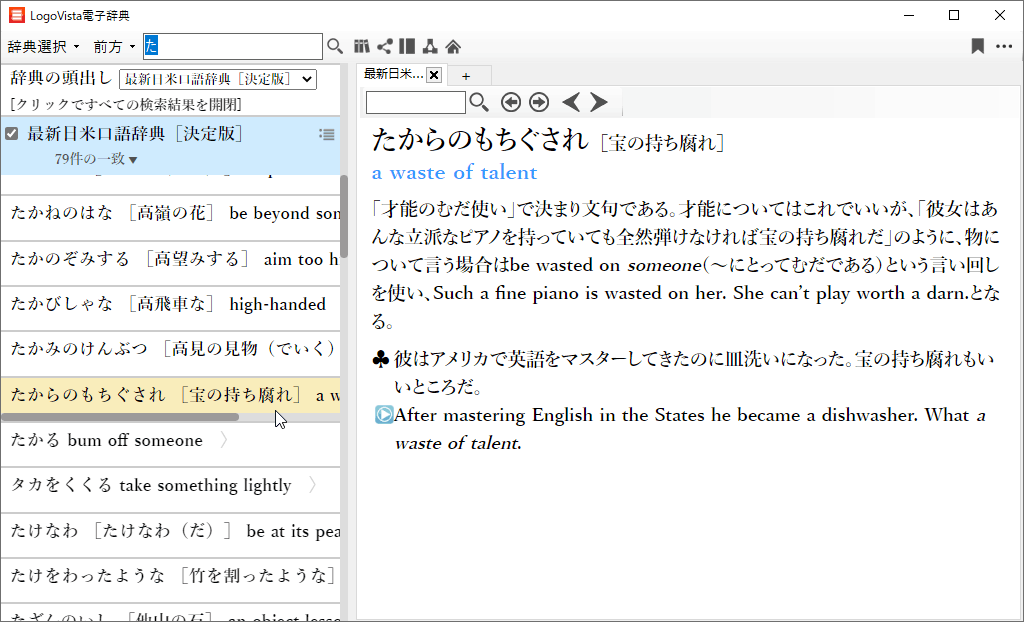Open the dictionary bookshelf icon
The image size is (1024, 622).
click(362, 46)
